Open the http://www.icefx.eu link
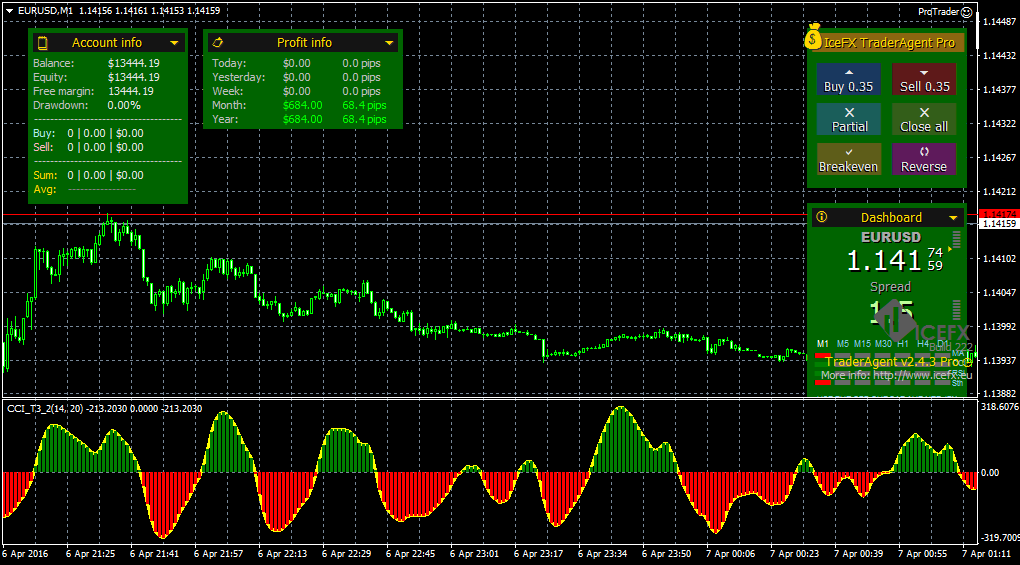This screenshot has width=1020, height=565. pos(922,375)
